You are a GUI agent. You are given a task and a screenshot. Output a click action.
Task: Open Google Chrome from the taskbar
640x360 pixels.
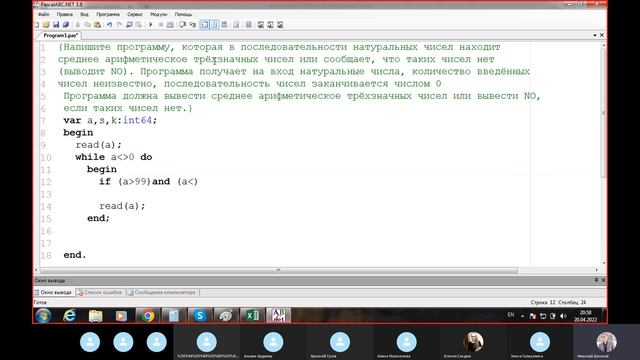tap(148, 316)
